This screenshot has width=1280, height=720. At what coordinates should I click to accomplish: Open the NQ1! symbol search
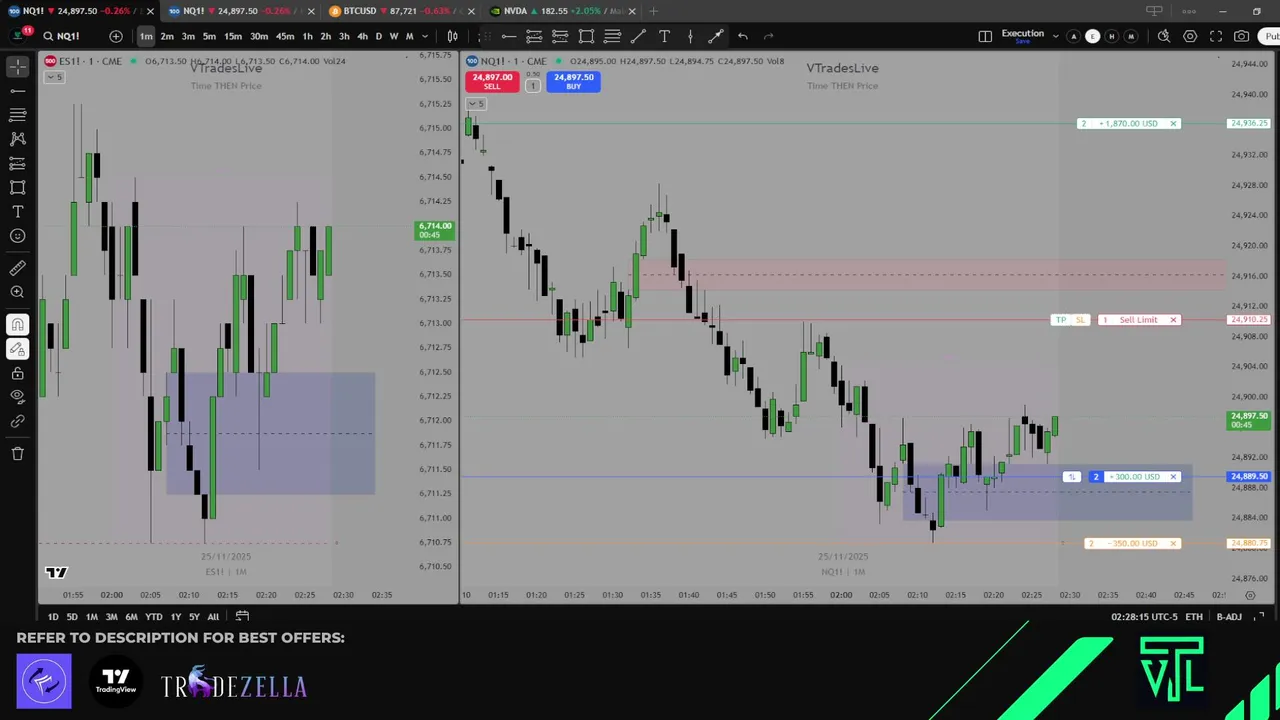(61, 36)
